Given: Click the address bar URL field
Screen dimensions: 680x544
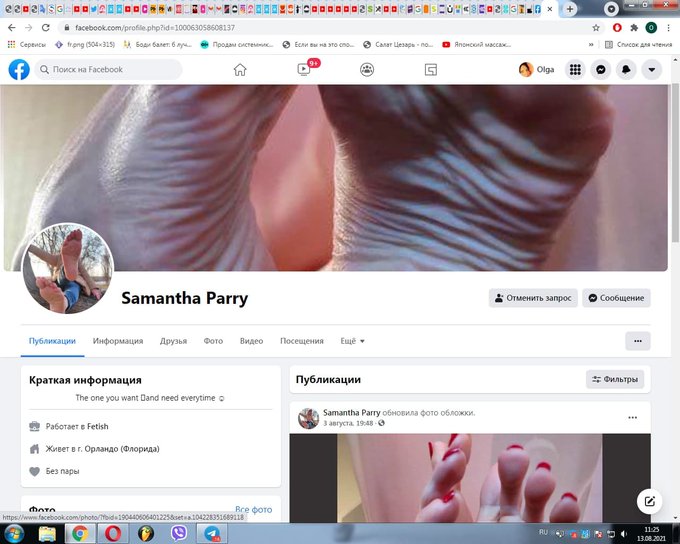Looking at the screenshot, I should click(x=325, y=28).
